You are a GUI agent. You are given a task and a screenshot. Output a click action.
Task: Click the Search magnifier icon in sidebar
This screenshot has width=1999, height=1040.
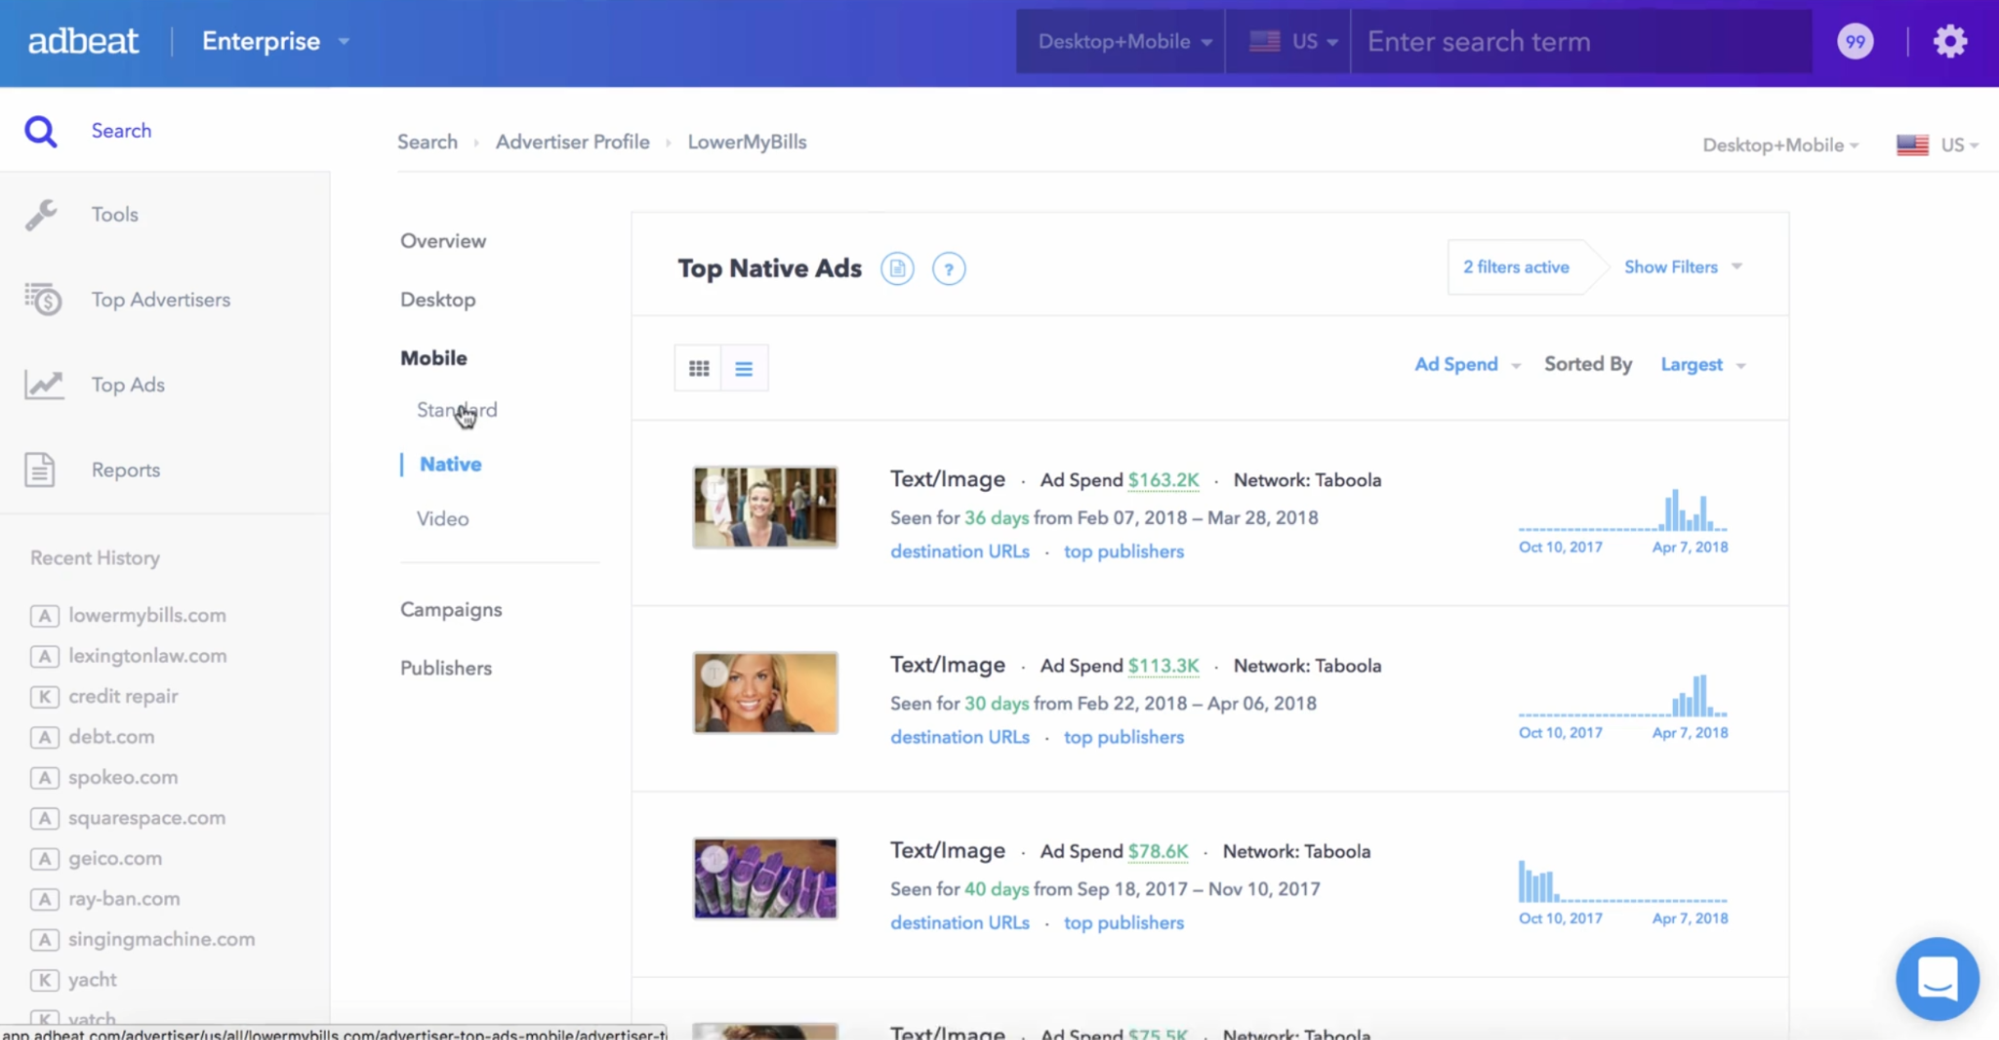pos(41,131)
